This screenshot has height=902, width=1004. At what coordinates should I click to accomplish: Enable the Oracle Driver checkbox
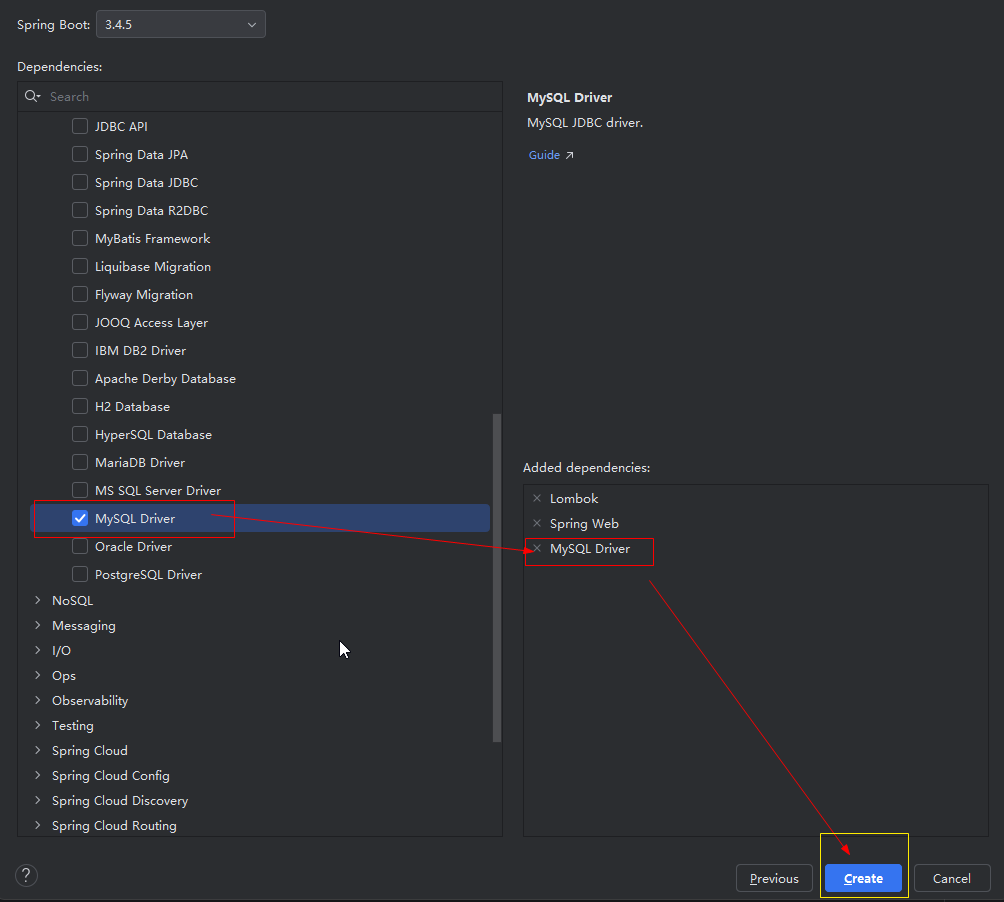80,546
